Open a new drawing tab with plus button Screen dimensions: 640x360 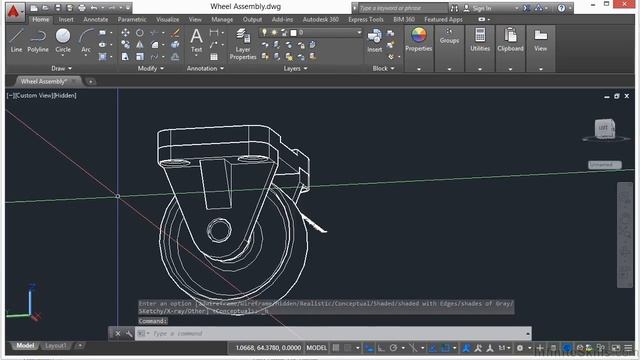click(90, 82)
